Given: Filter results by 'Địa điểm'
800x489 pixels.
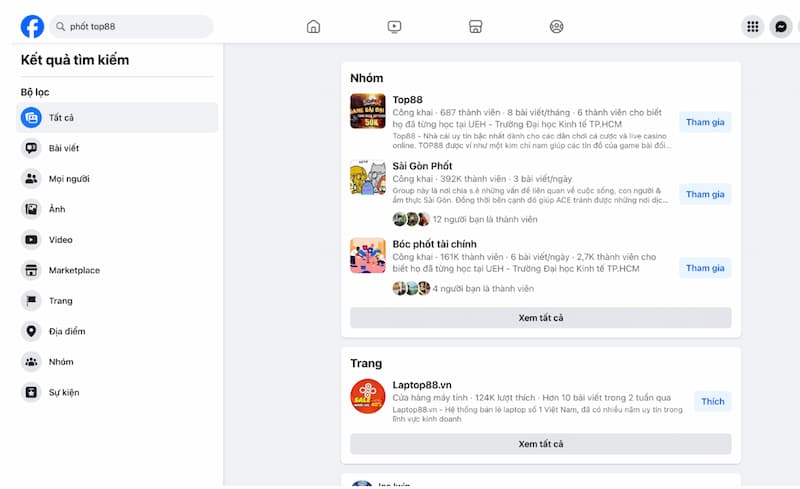Looking at the screenshot, I should coord(67,331).
